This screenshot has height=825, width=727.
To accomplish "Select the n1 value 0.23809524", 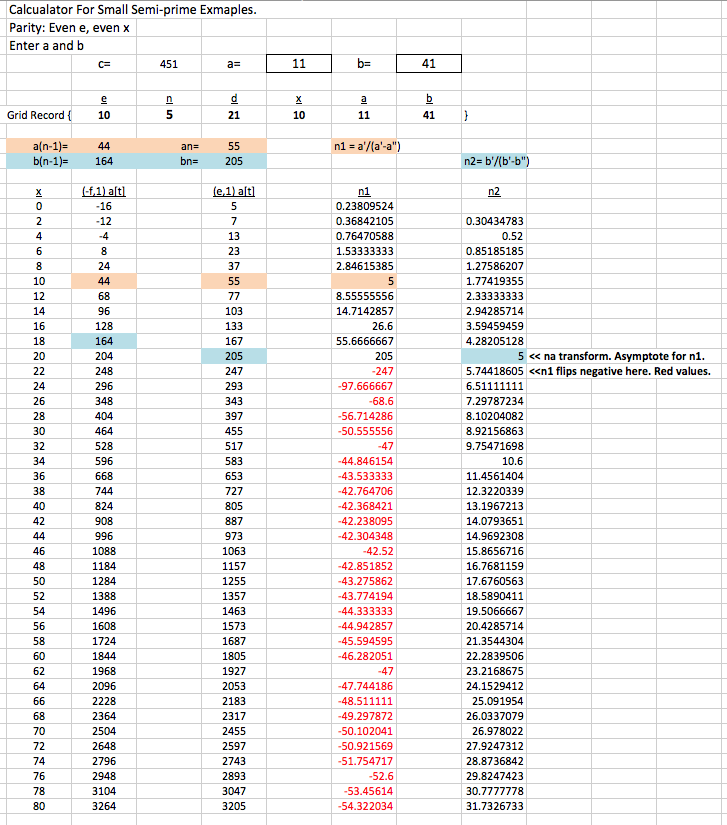I will point(364,206).
